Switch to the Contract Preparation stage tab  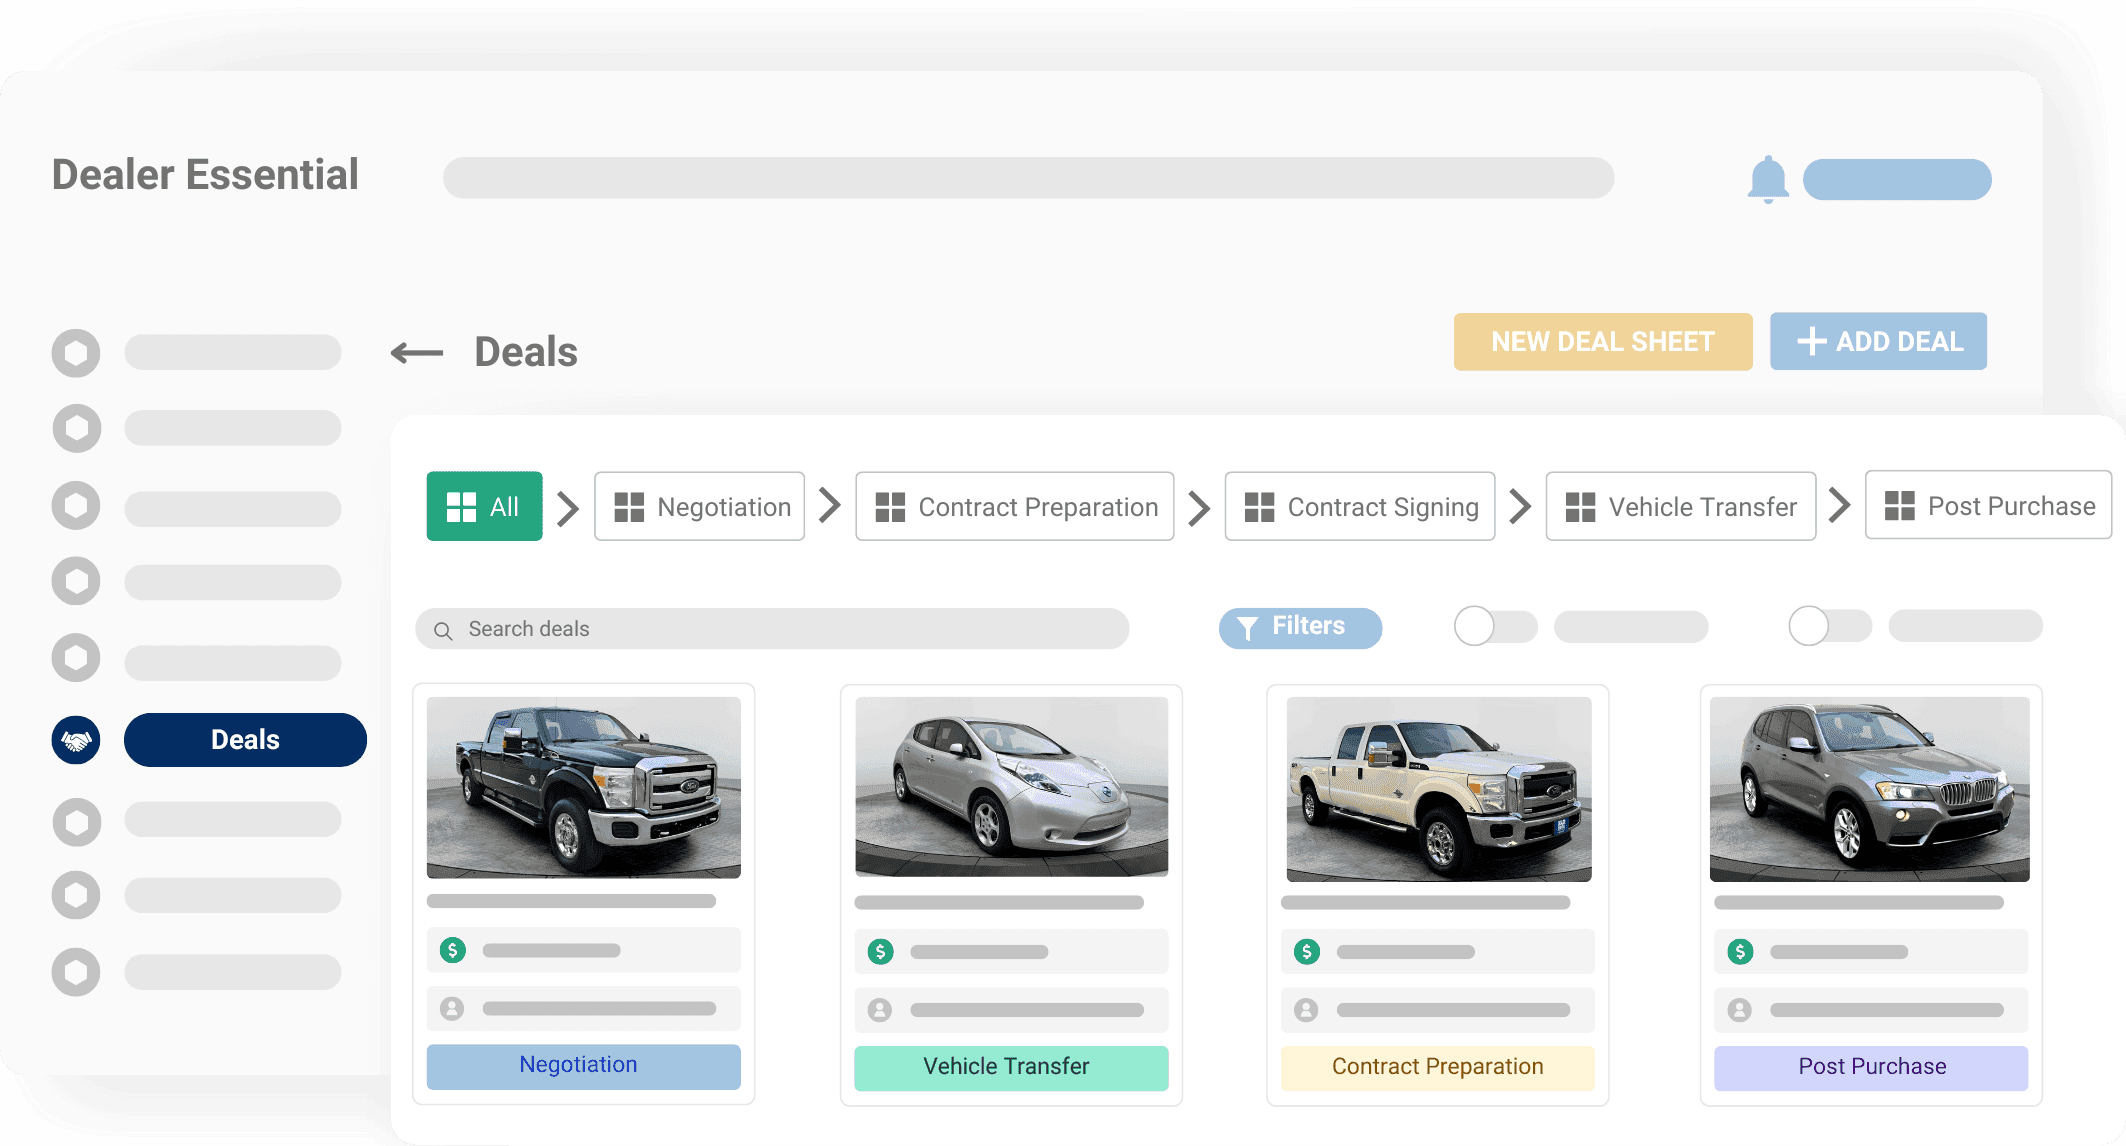[x=1014, y=506]
